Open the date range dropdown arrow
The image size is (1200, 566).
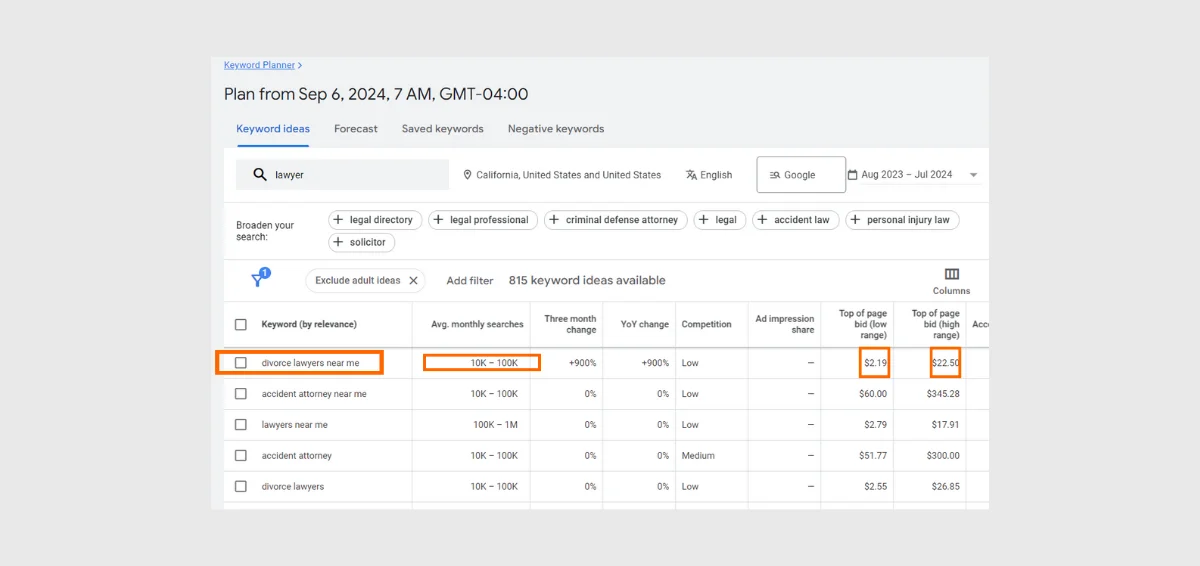click(973, 176)
